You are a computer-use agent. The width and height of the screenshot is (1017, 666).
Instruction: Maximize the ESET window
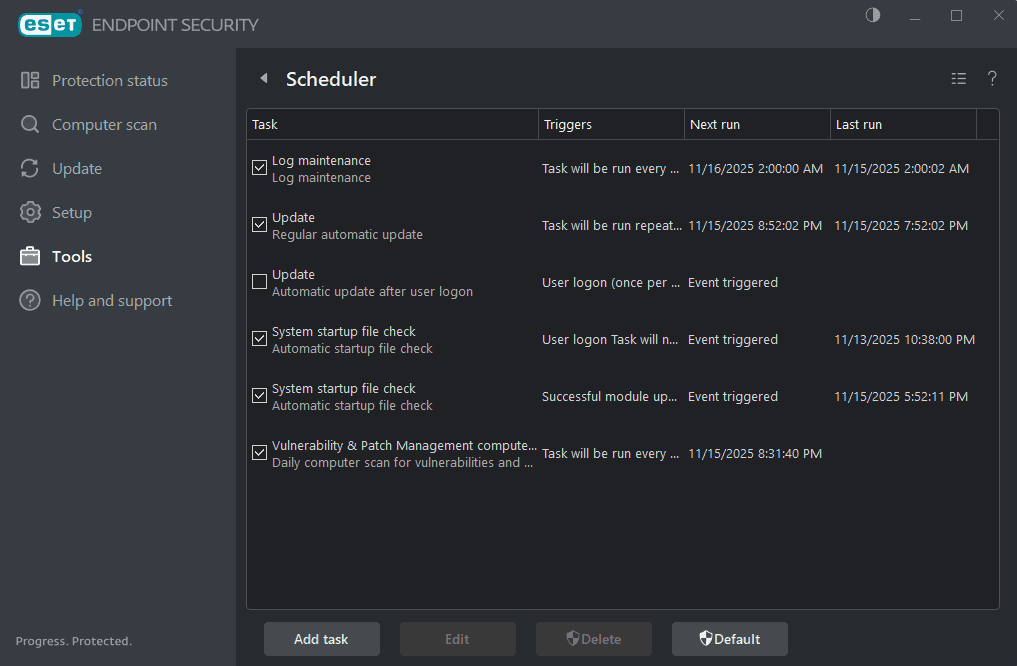coord(956,16)
